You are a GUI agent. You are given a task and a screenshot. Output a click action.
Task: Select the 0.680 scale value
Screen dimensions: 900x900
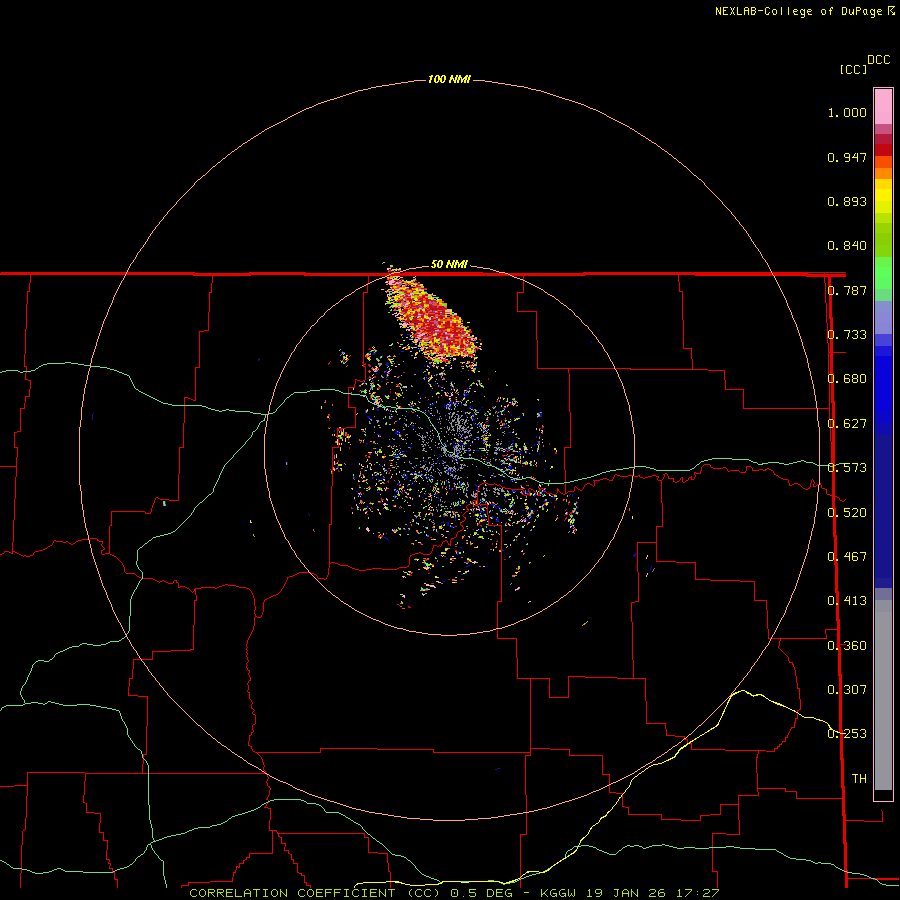point(847,379)
